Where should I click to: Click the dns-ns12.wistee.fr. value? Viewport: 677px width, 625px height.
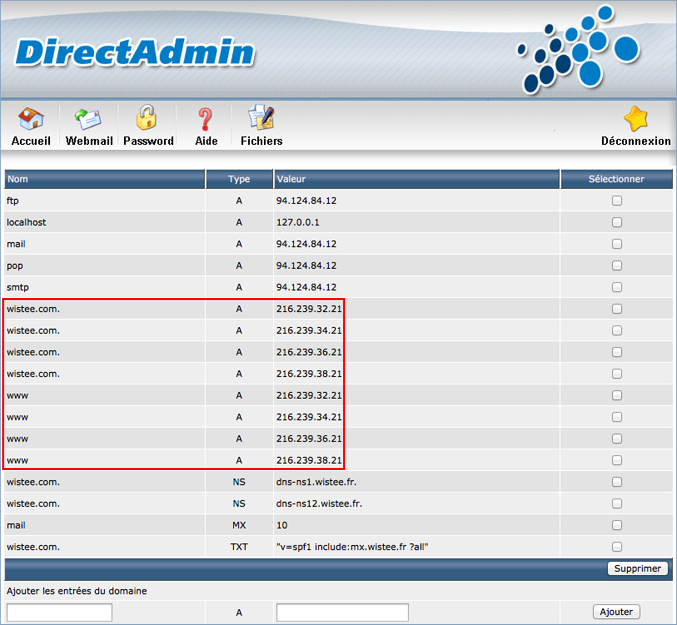pos(319,503)
